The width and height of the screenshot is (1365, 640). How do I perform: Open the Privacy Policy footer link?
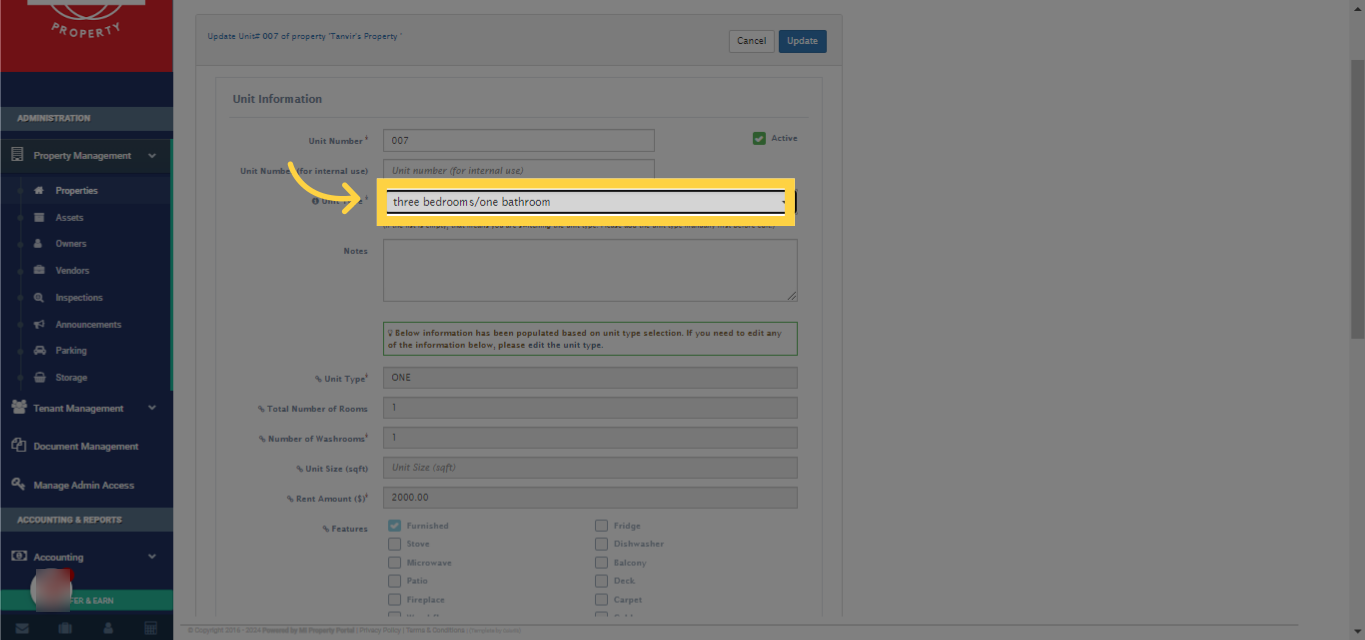point(380,630)
